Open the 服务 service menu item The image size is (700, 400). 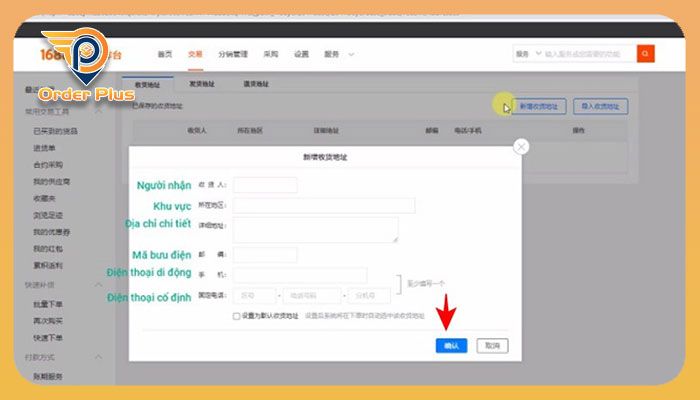pos(332,54)
